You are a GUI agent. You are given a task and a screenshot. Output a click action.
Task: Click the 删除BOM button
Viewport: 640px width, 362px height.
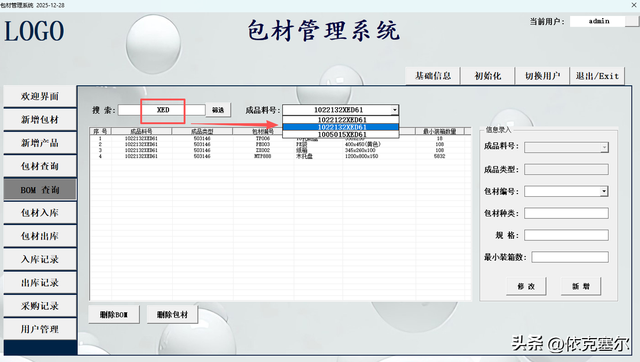tap(114, 315)
